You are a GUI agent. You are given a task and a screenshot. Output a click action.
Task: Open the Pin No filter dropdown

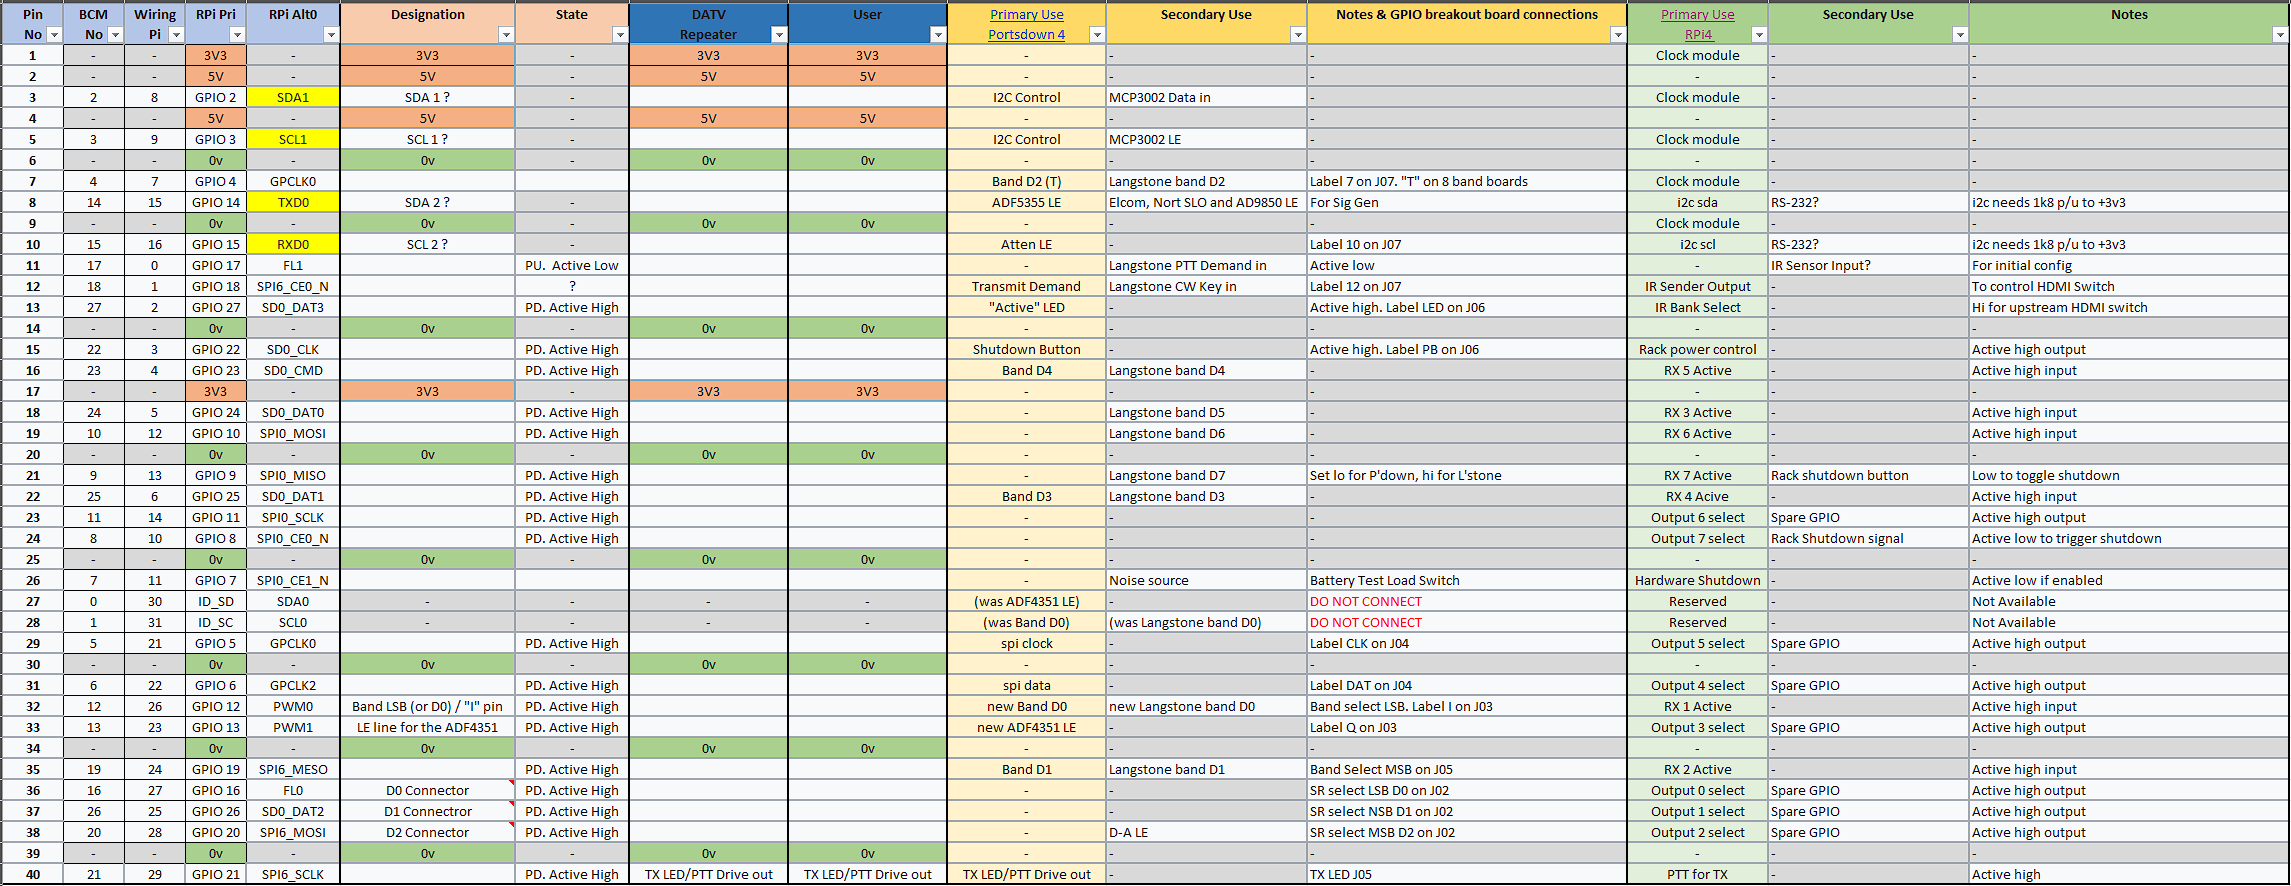tap(54, 35)
